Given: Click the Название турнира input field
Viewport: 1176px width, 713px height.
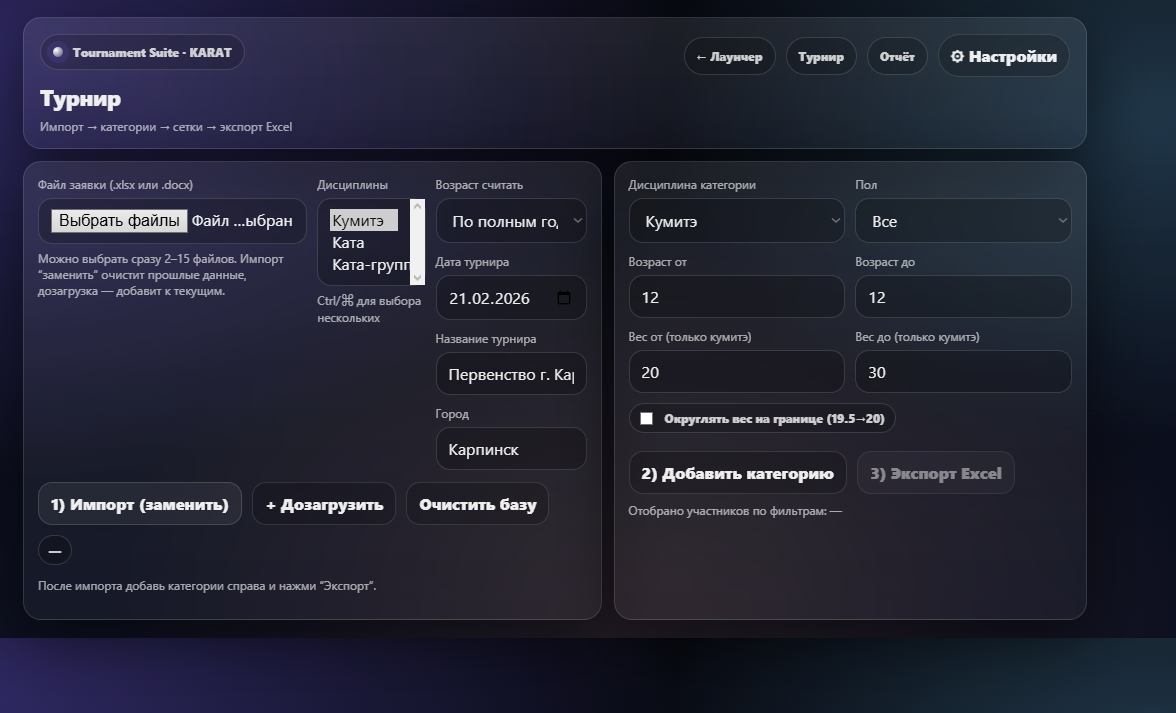Looking at the screenshot, I should 511,375.
